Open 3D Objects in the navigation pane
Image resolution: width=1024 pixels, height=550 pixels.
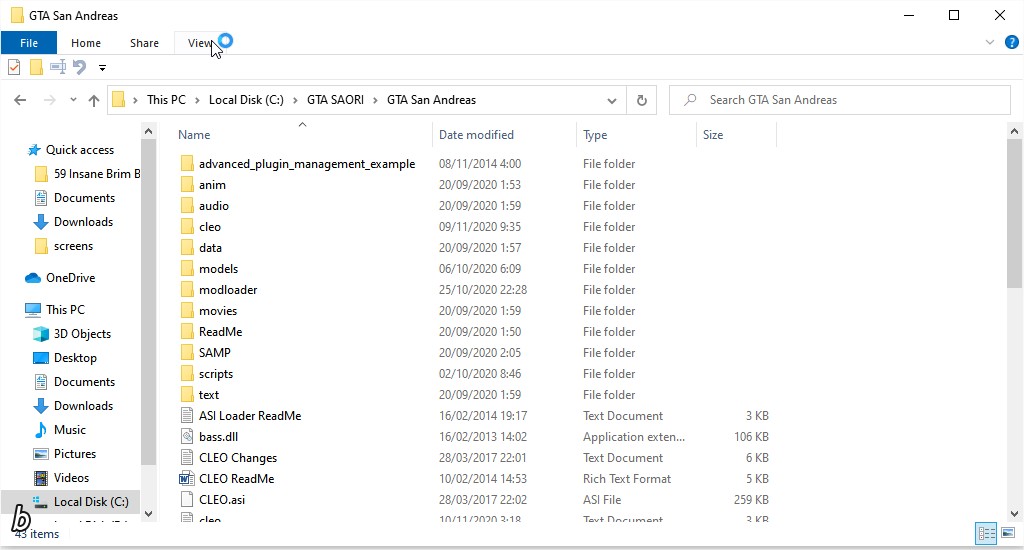(x=82, y=334)
